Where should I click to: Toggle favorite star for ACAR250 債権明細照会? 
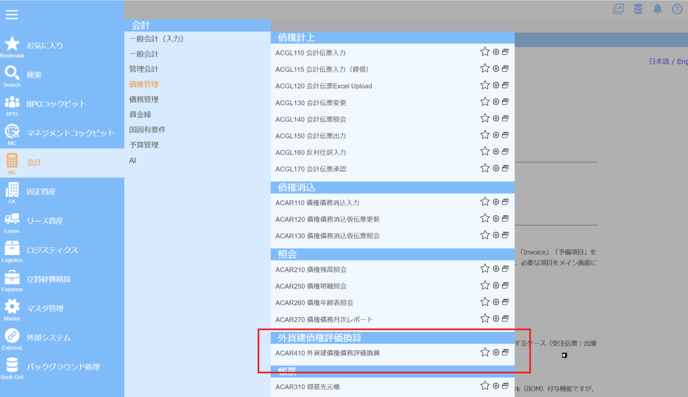(x=485, y=286)
